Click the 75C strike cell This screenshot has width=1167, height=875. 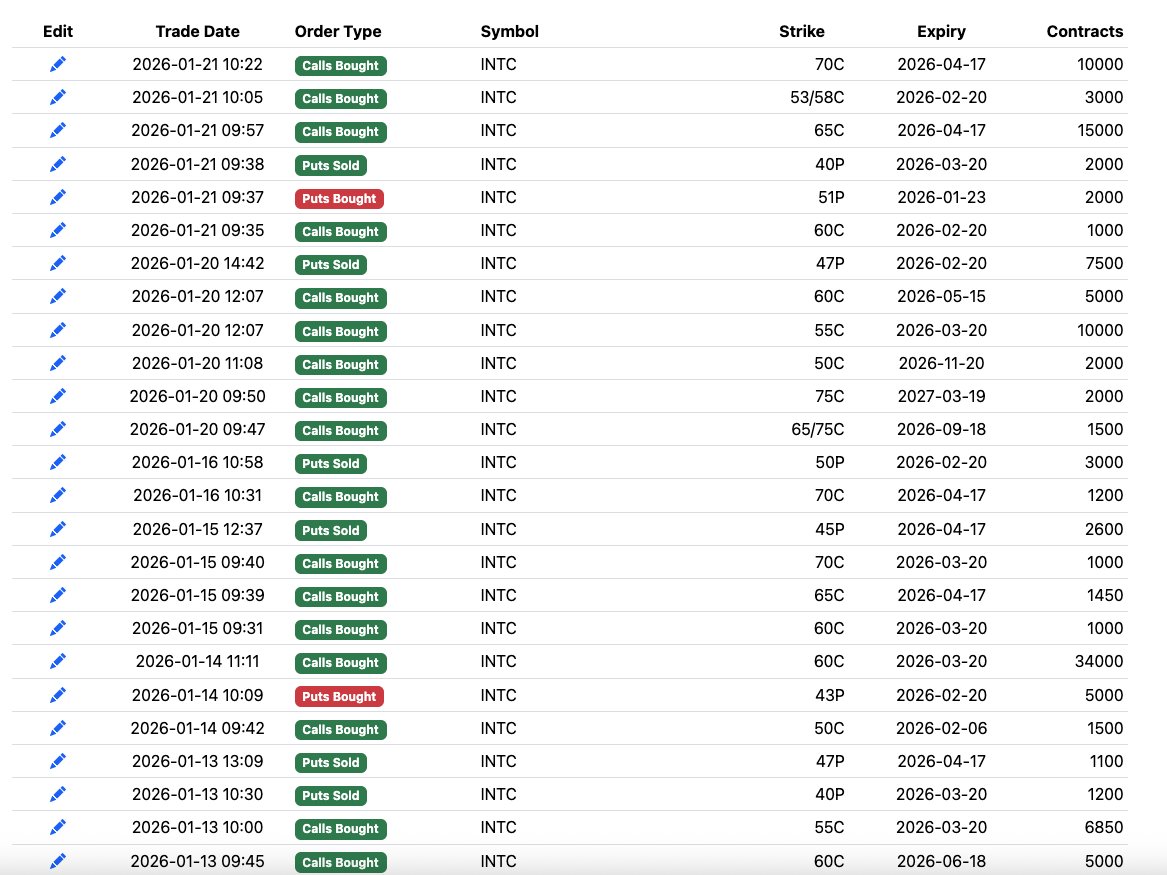point(829,396)
